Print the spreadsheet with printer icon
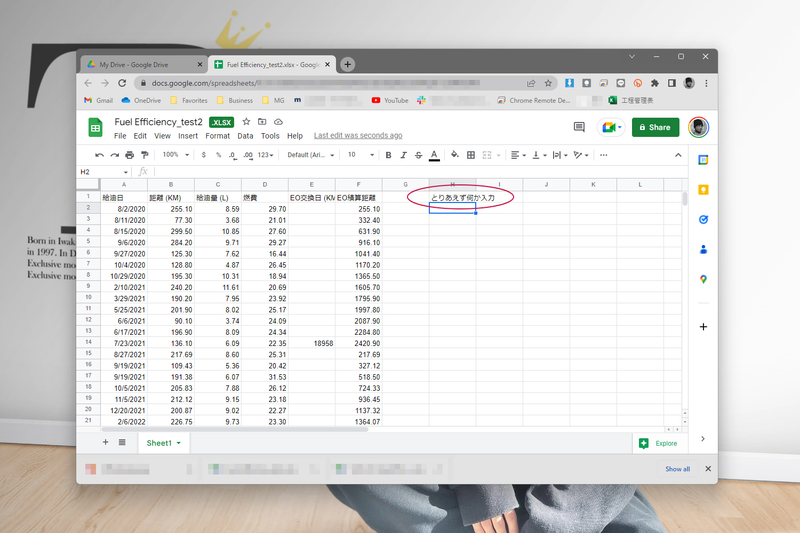This screenshot has width=800, height=533. pyautogui.click(x=130, y=155)
